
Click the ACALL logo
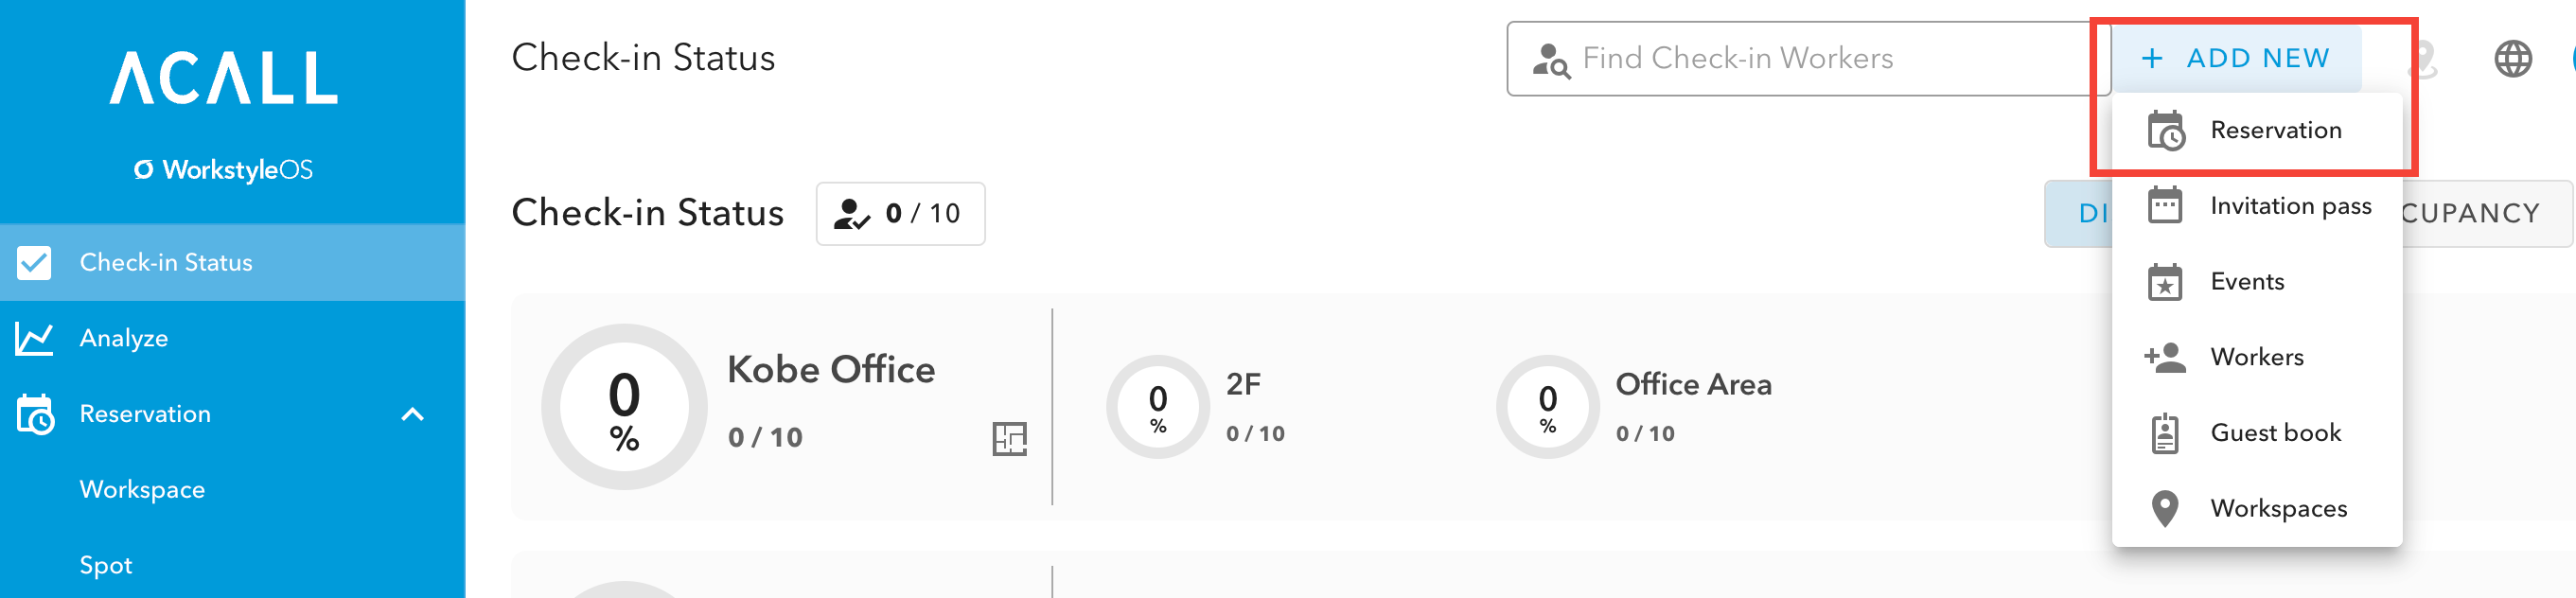[x=223, y=78]
